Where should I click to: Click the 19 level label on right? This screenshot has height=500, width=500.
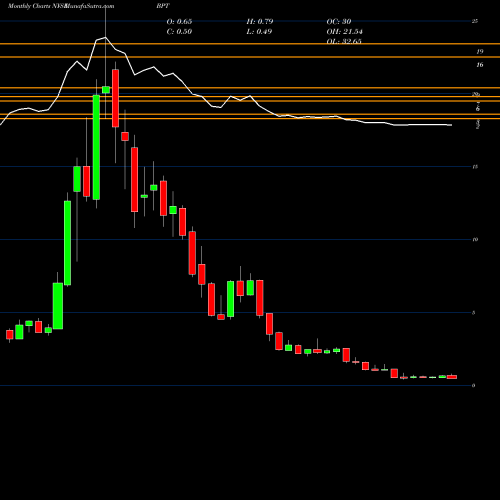click(x=480, y=52)
